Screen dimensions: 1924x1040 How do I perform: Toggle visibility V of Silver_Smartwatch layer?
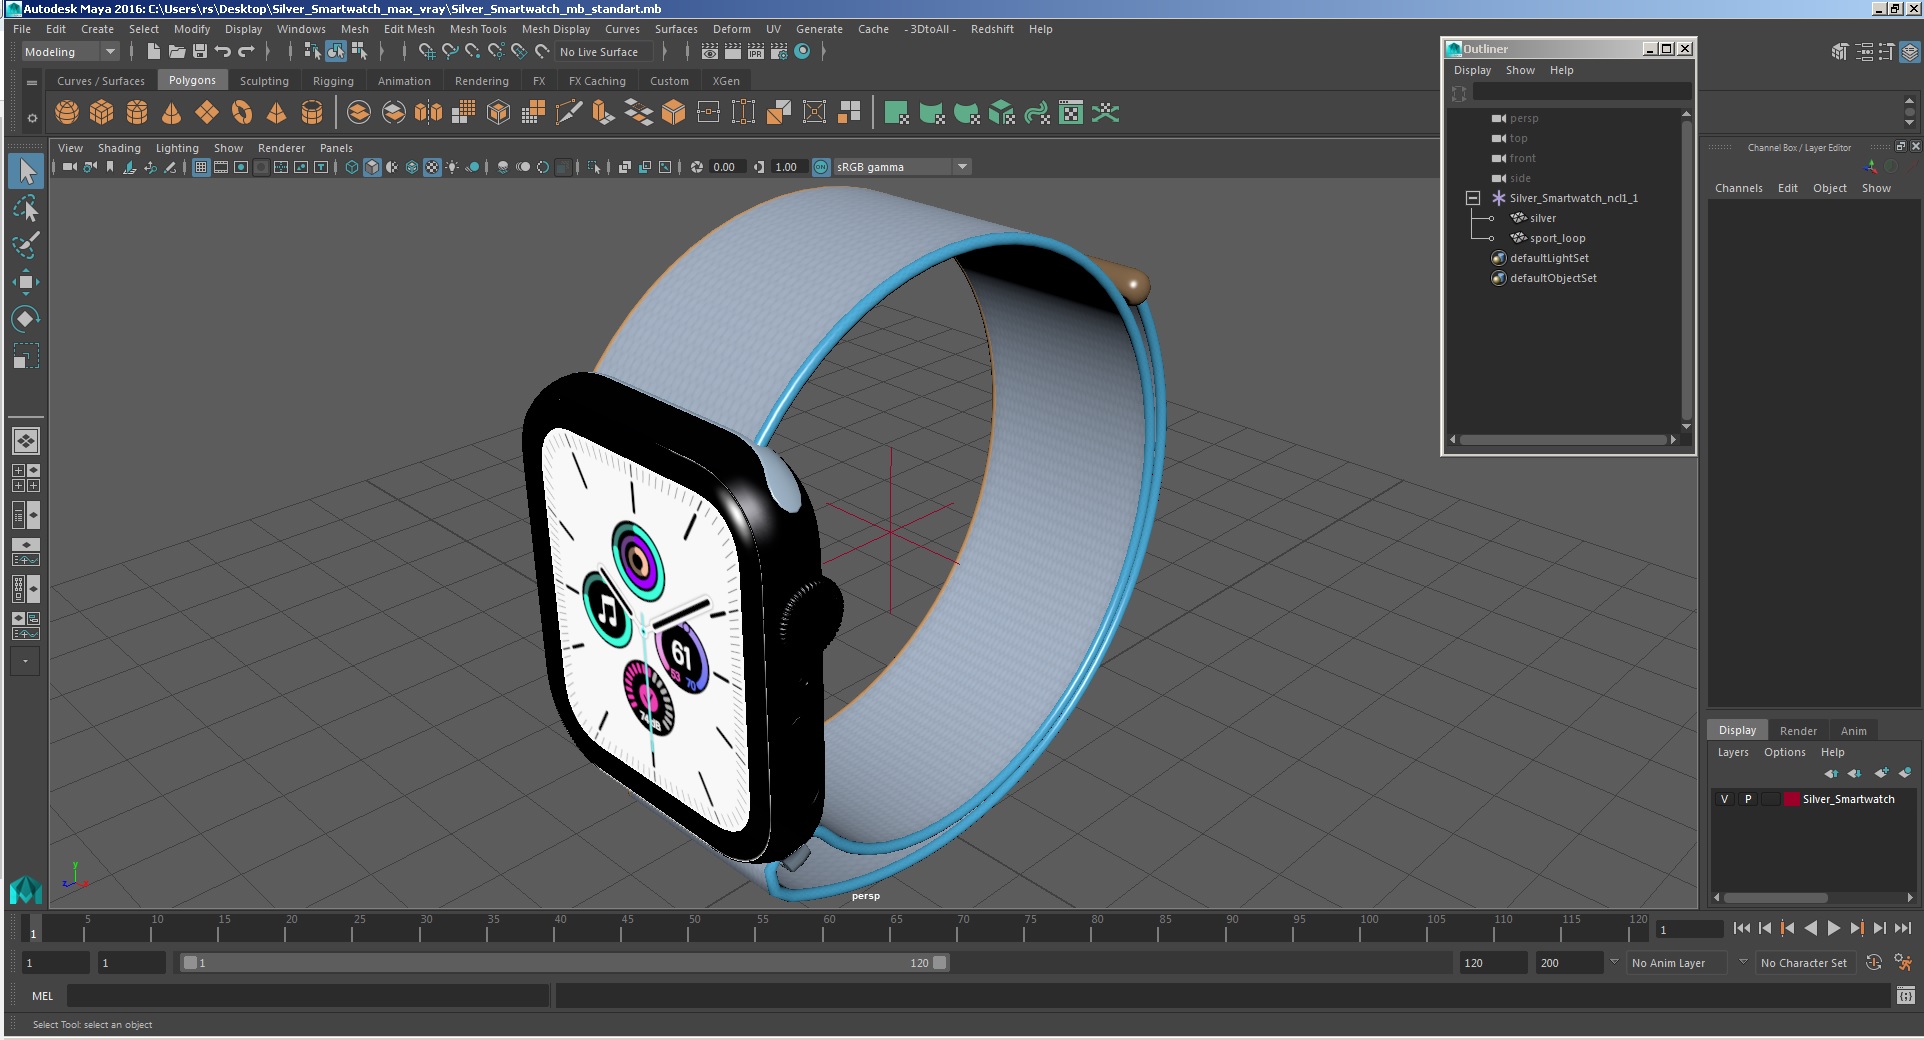[x=1724, y=799]
